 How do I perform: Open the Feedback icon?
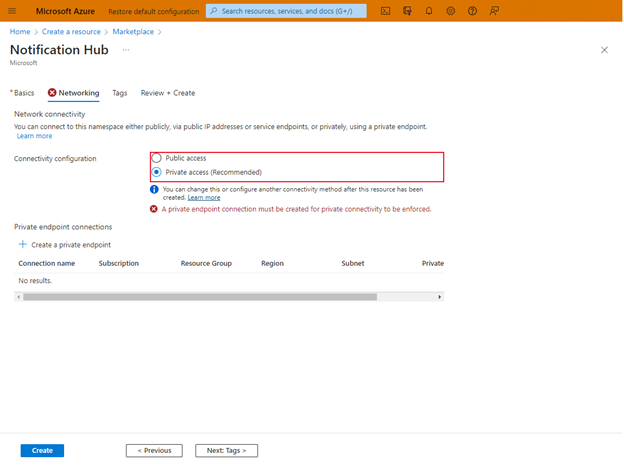pyautogui.click(x=494, y=11)
